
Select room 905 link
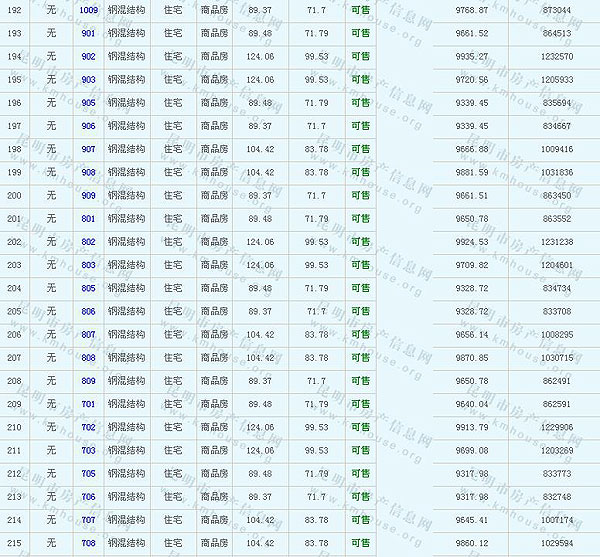[x=89, y=102]
